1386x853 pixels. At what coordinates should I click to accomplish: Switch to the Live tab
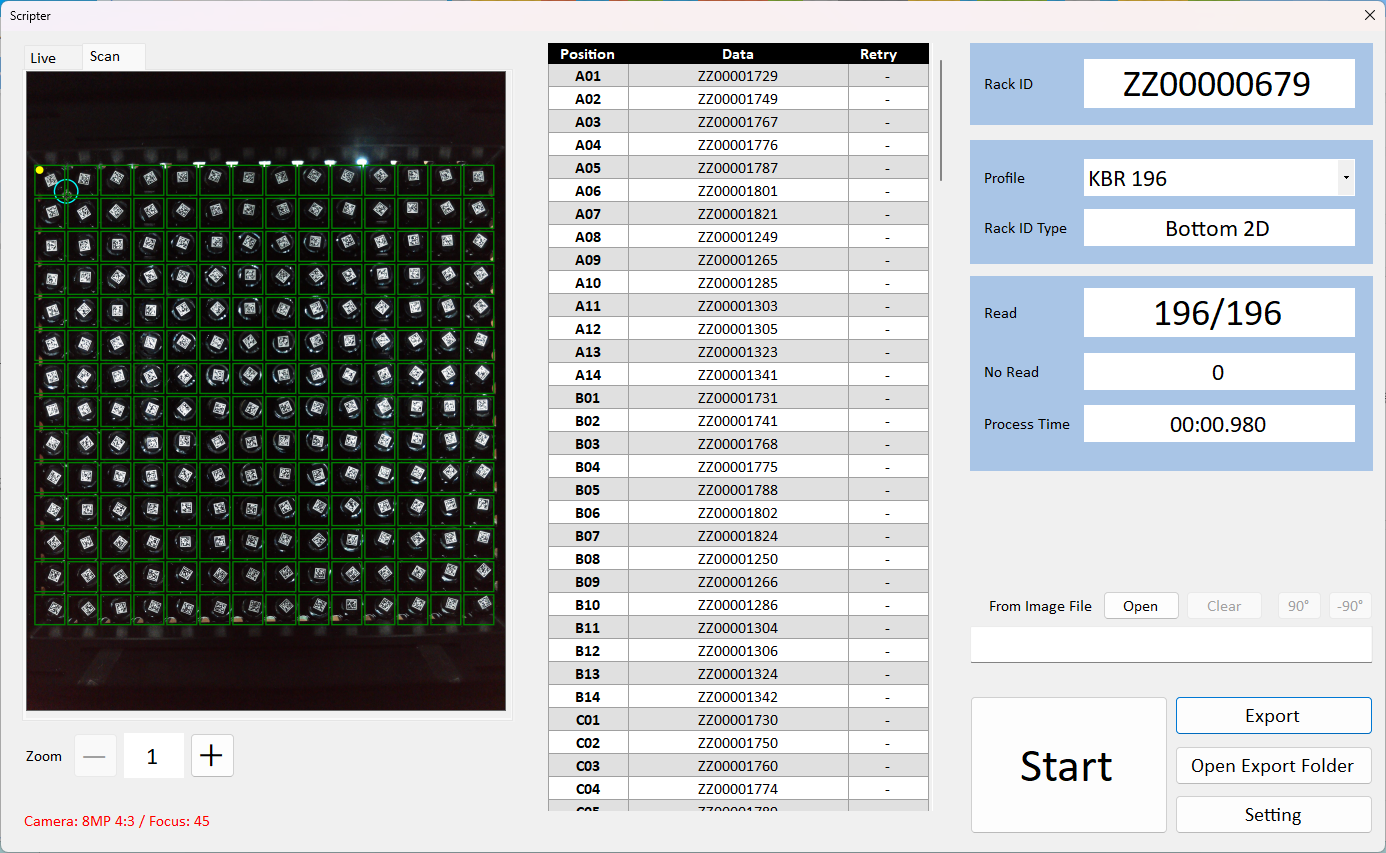(44, 58)
